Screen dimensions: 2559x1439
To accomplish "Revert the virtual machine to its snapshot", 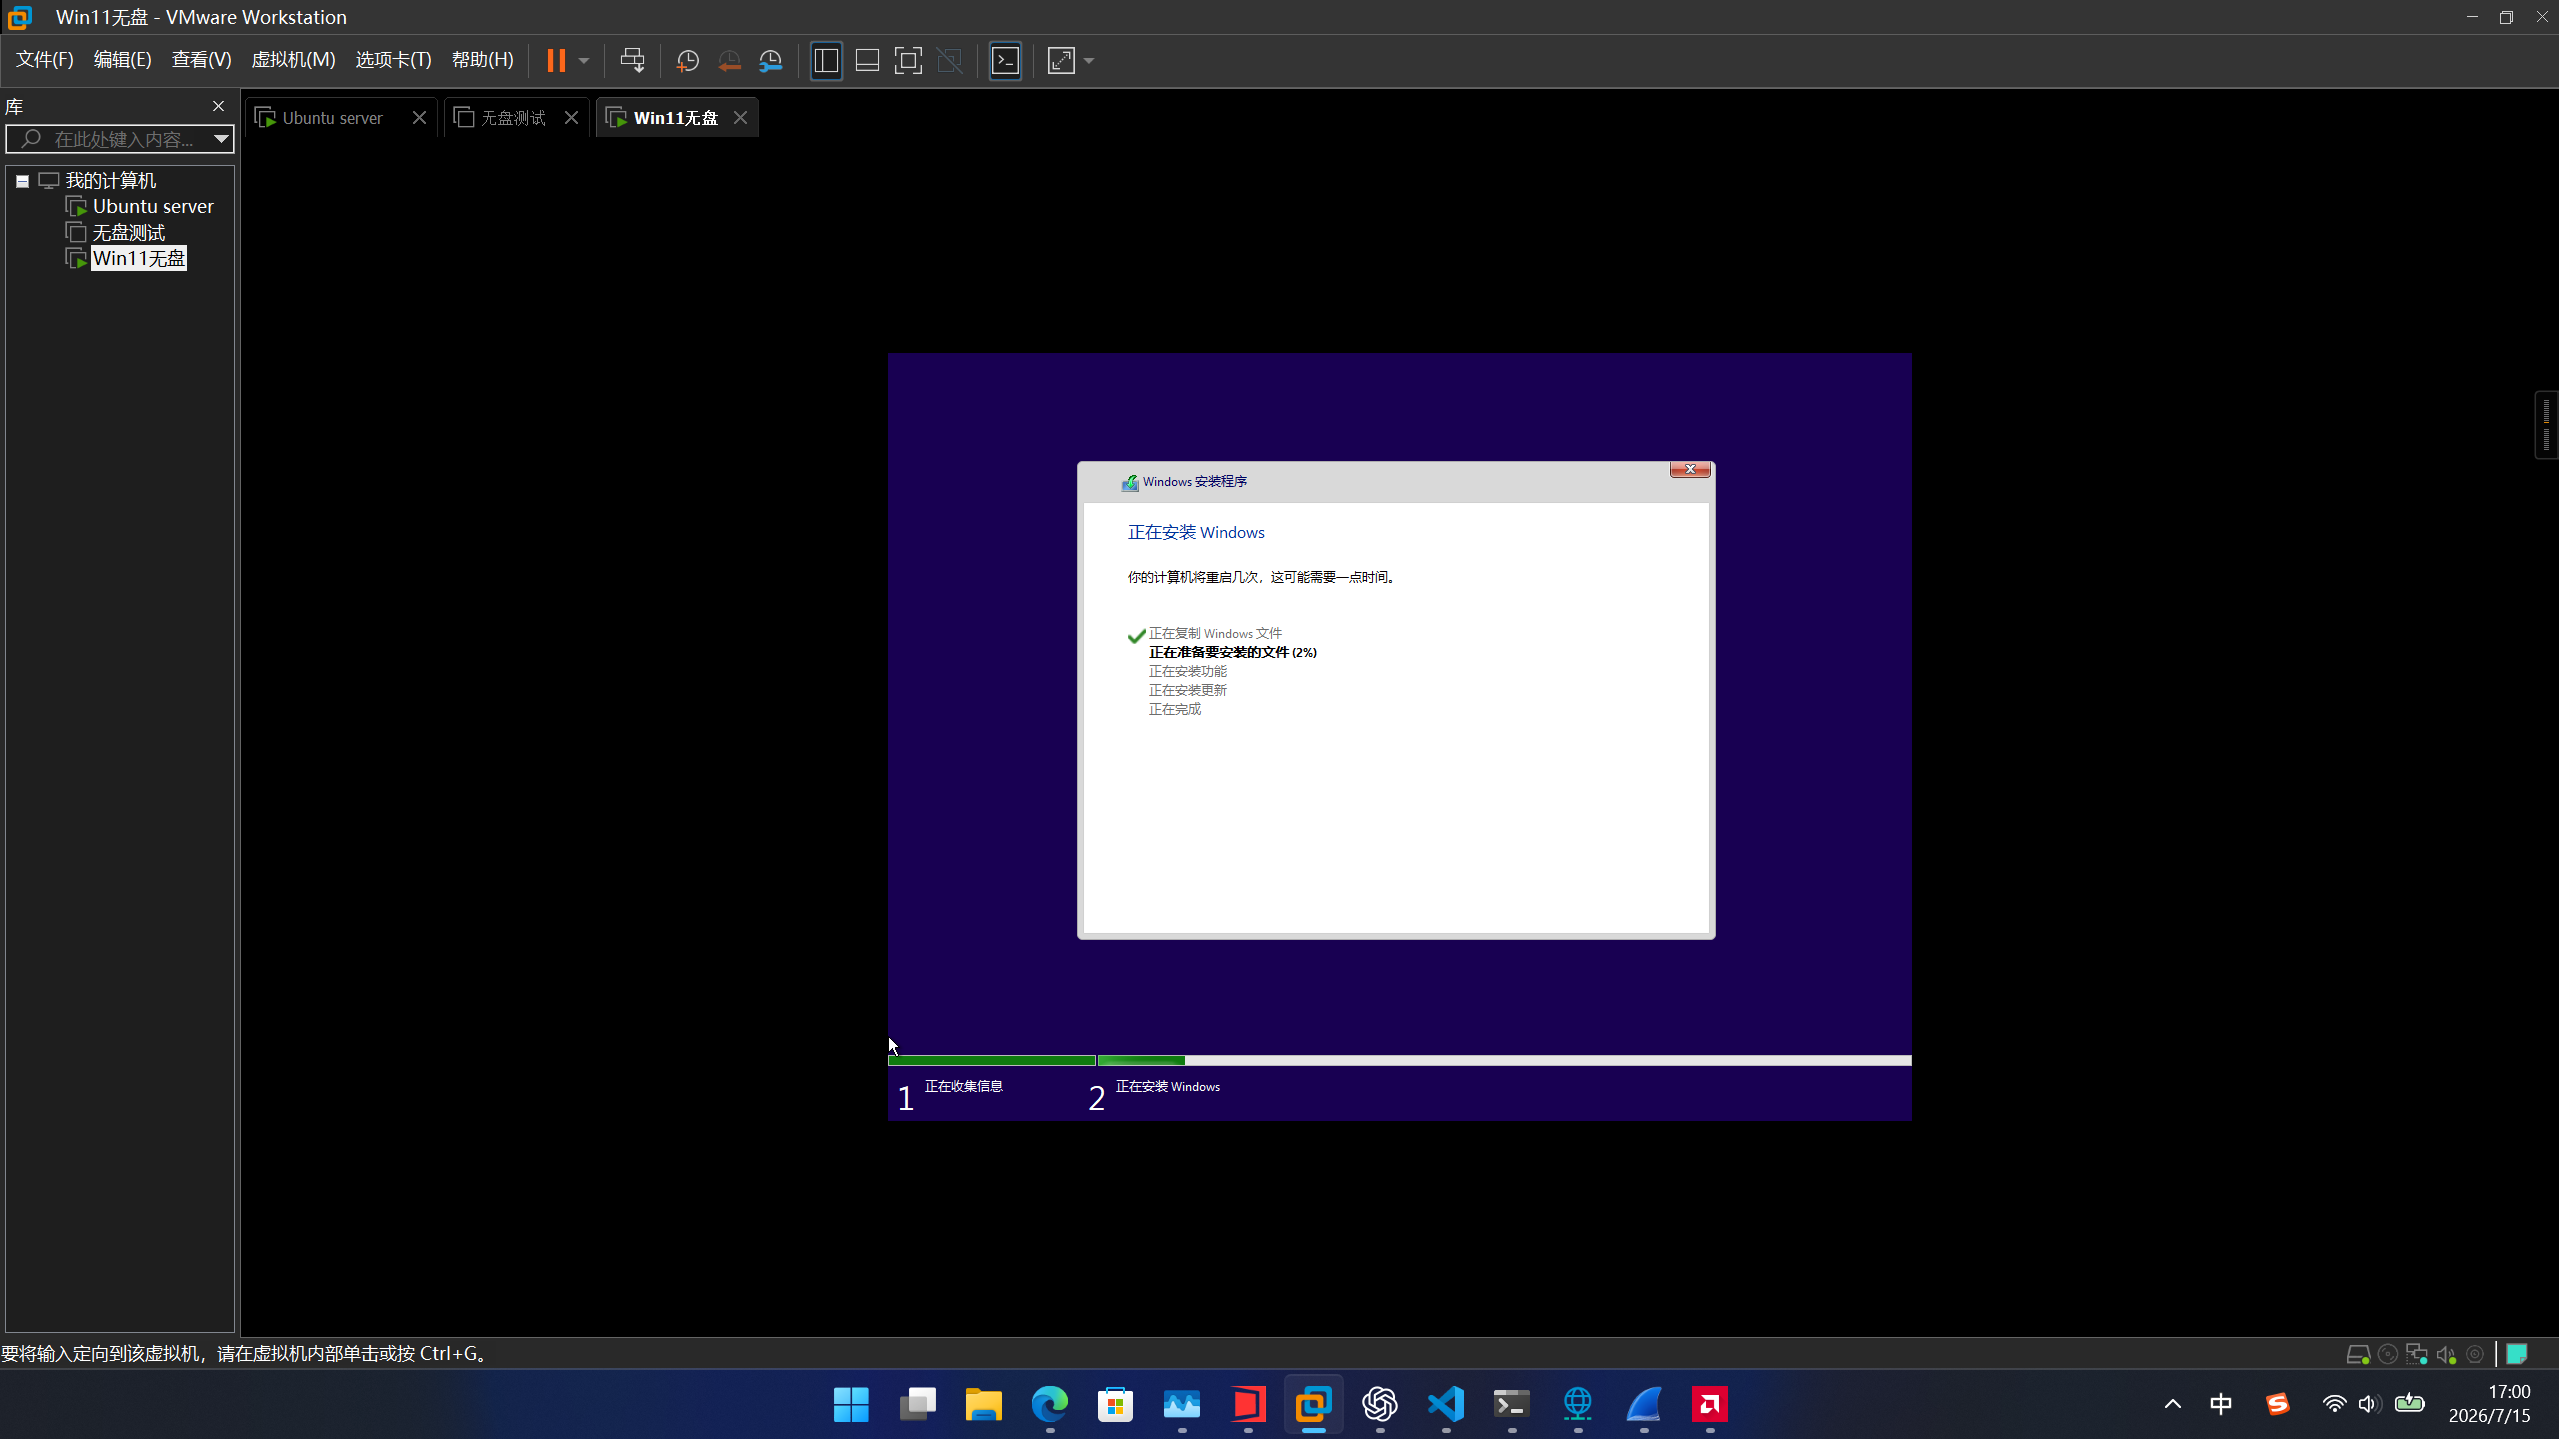I will tap(730, 61).
